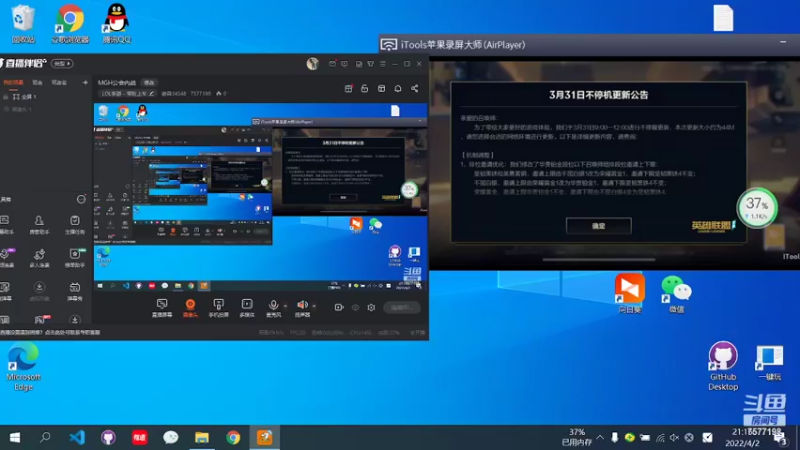Open the text file on desktop
800x450 pixels.
pyautogui.click(x=723, y=18)
